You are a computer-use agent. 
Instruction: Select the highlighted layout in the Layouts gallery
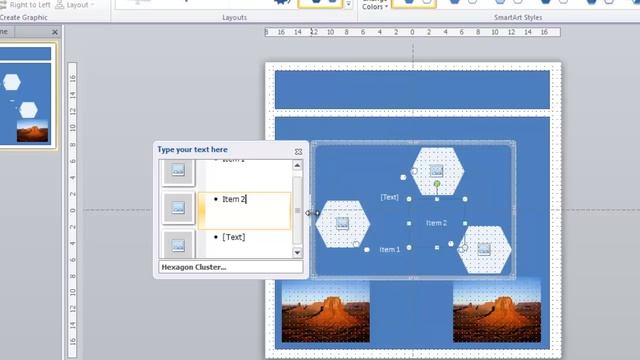pyautogui.click(x=320, y=4)
